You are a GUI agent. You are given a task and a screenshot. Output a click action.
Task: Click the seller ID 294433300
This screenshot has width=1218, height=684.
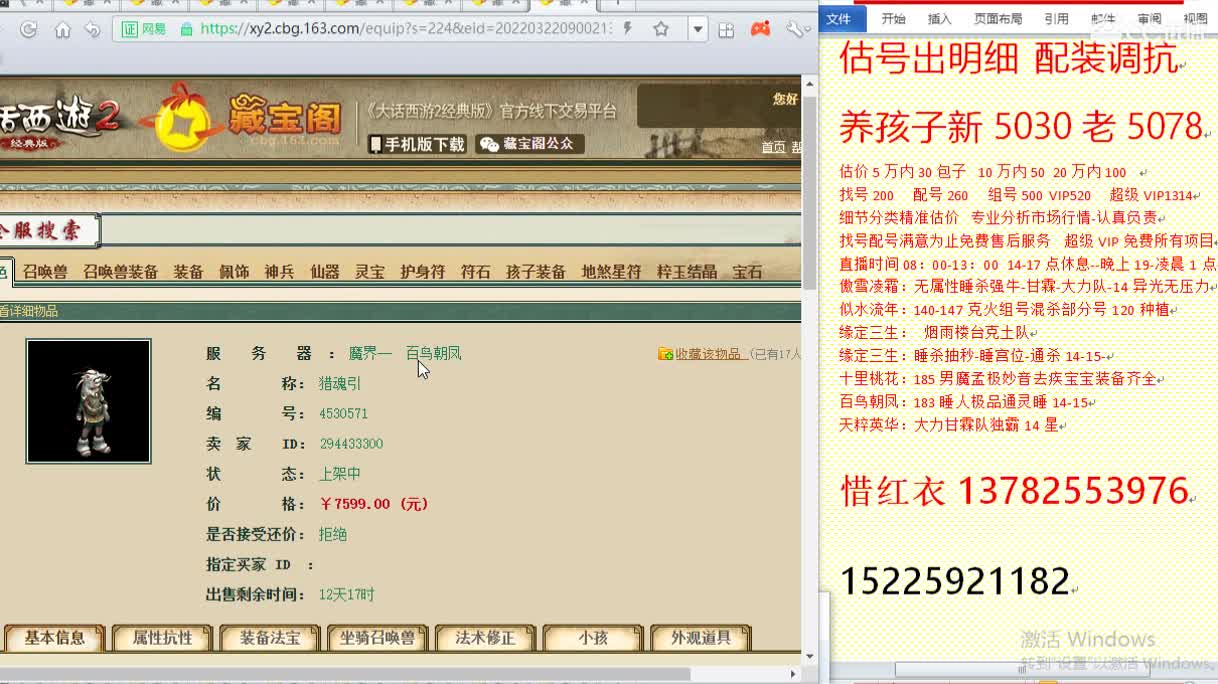pyautogui.click(x=351, y=443)
